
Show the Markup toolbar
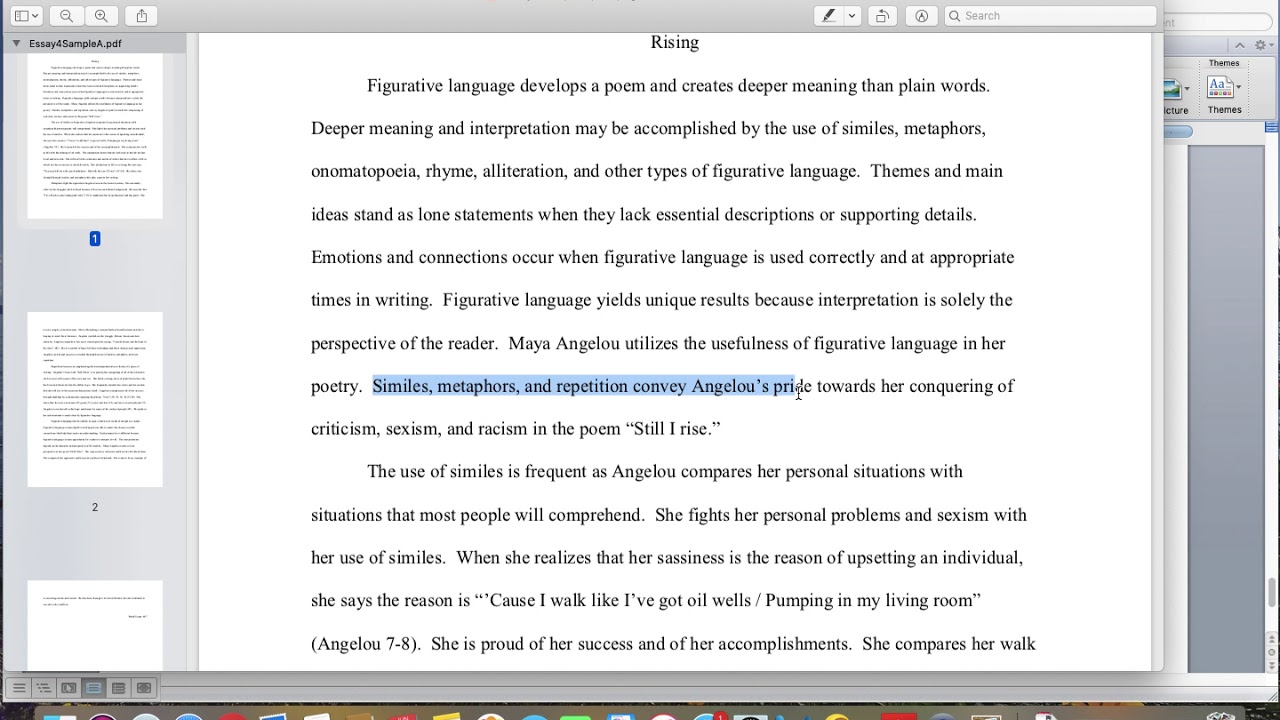(x=921, y=16)
